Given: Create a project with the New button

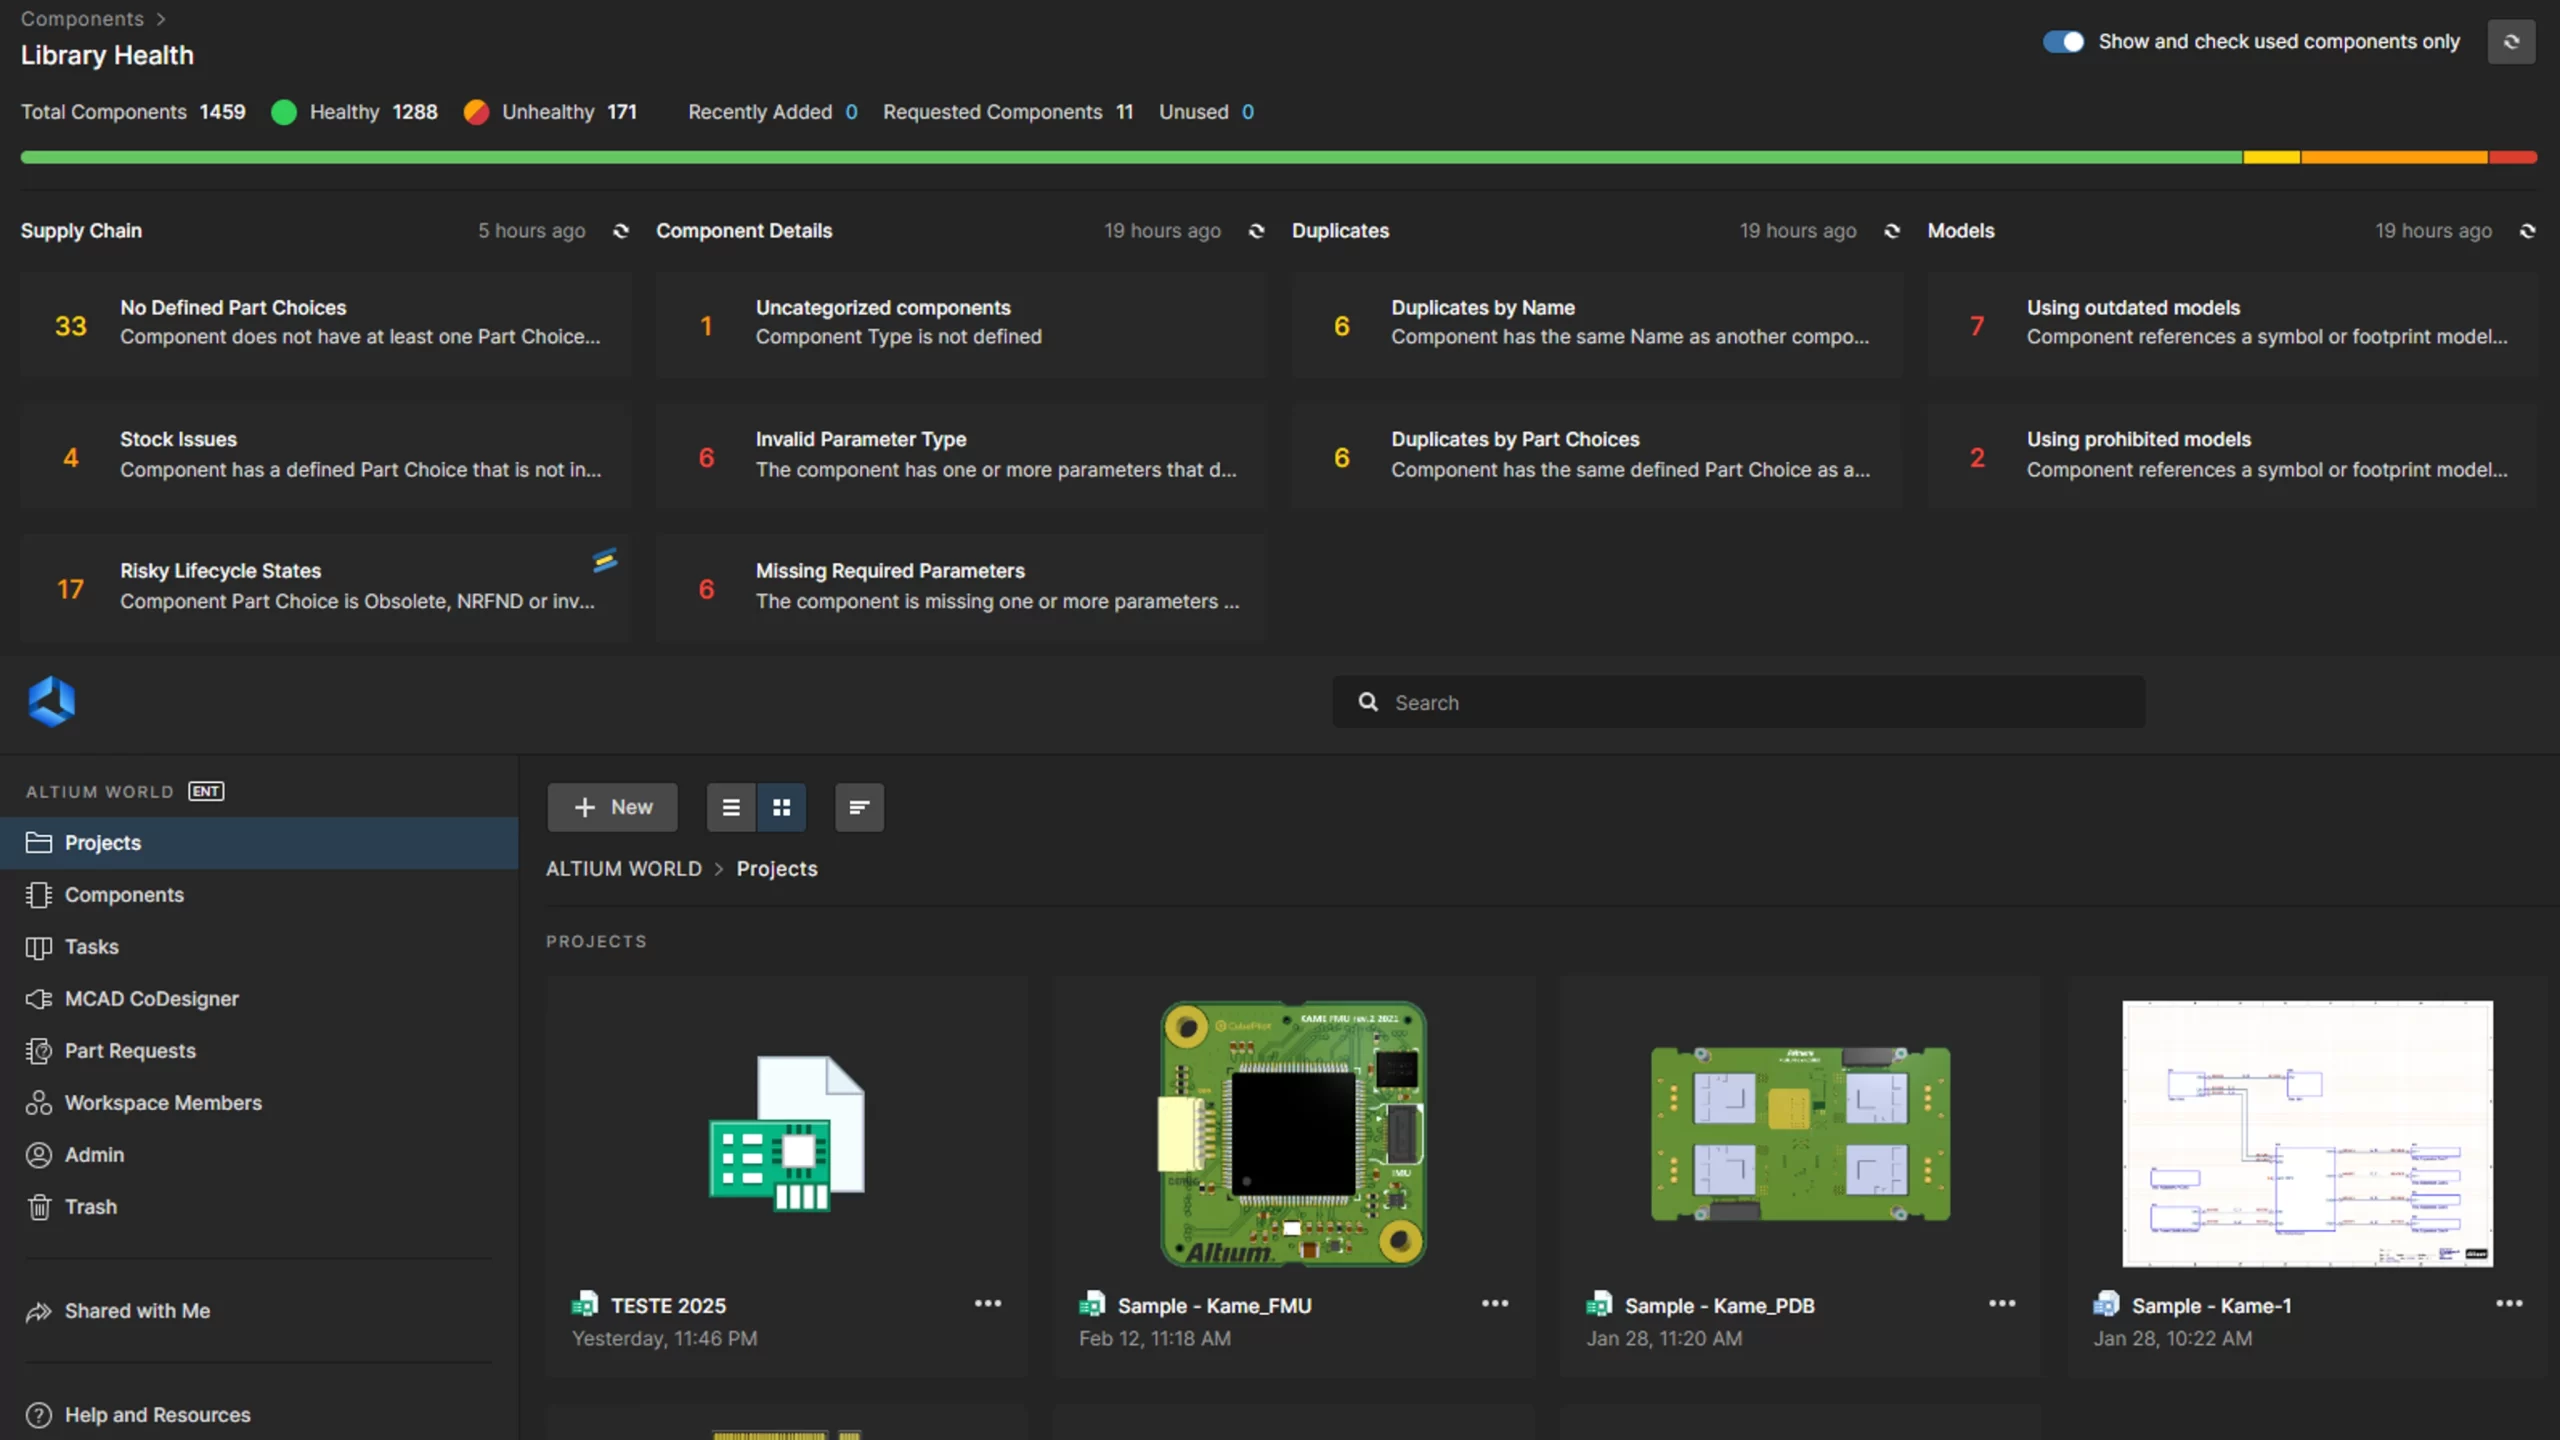Looking at the screenshot, I should [x=612, y=807].
